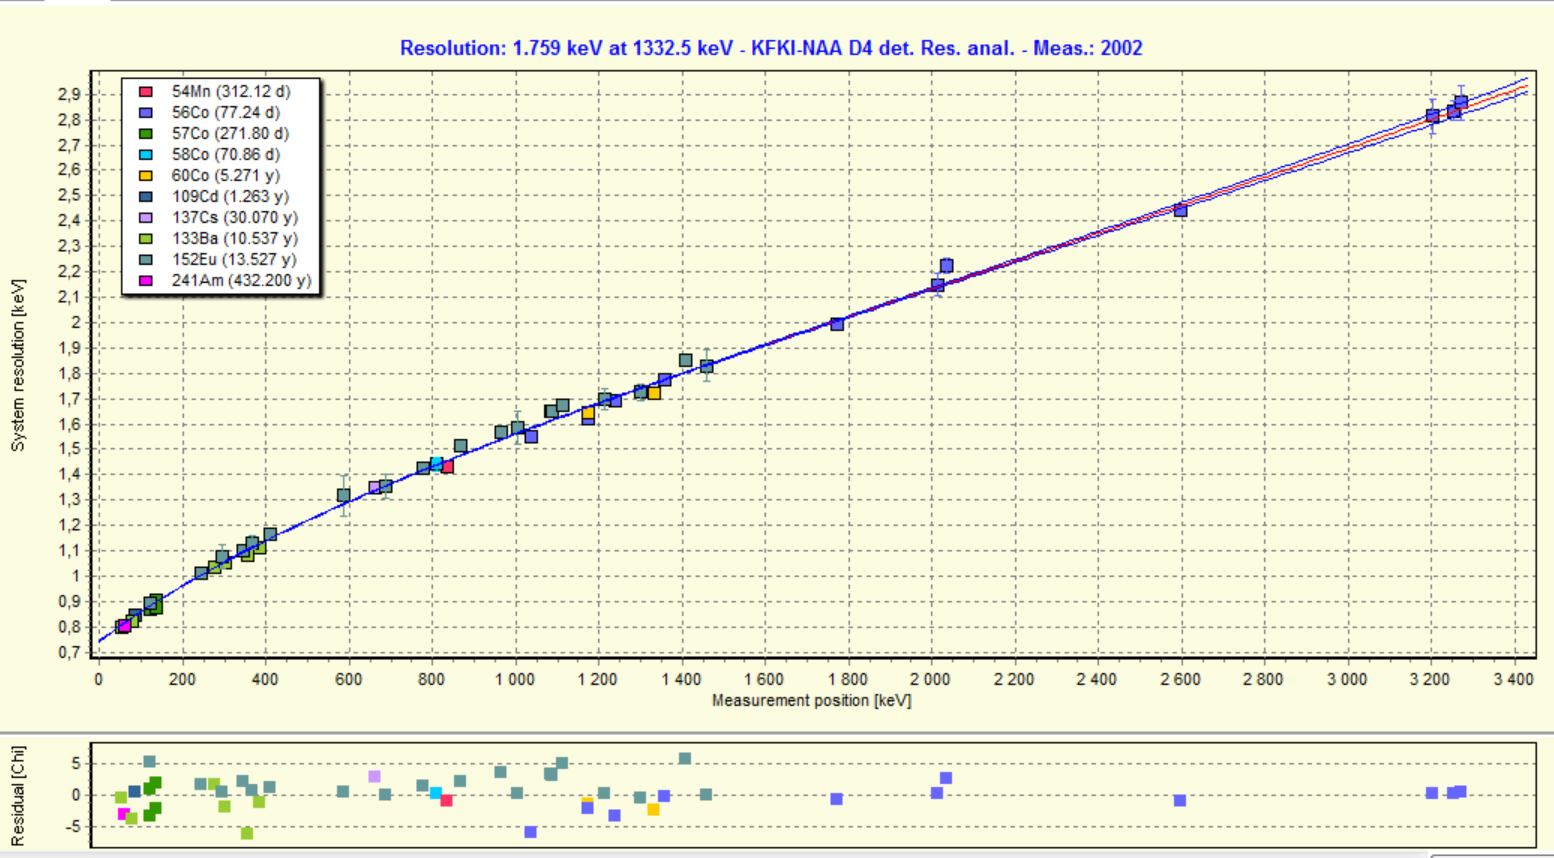Viewport: 1554px width, 858px height.
Task: Select the 56Co data point near 2600 keV
Action: point(1180,210)
